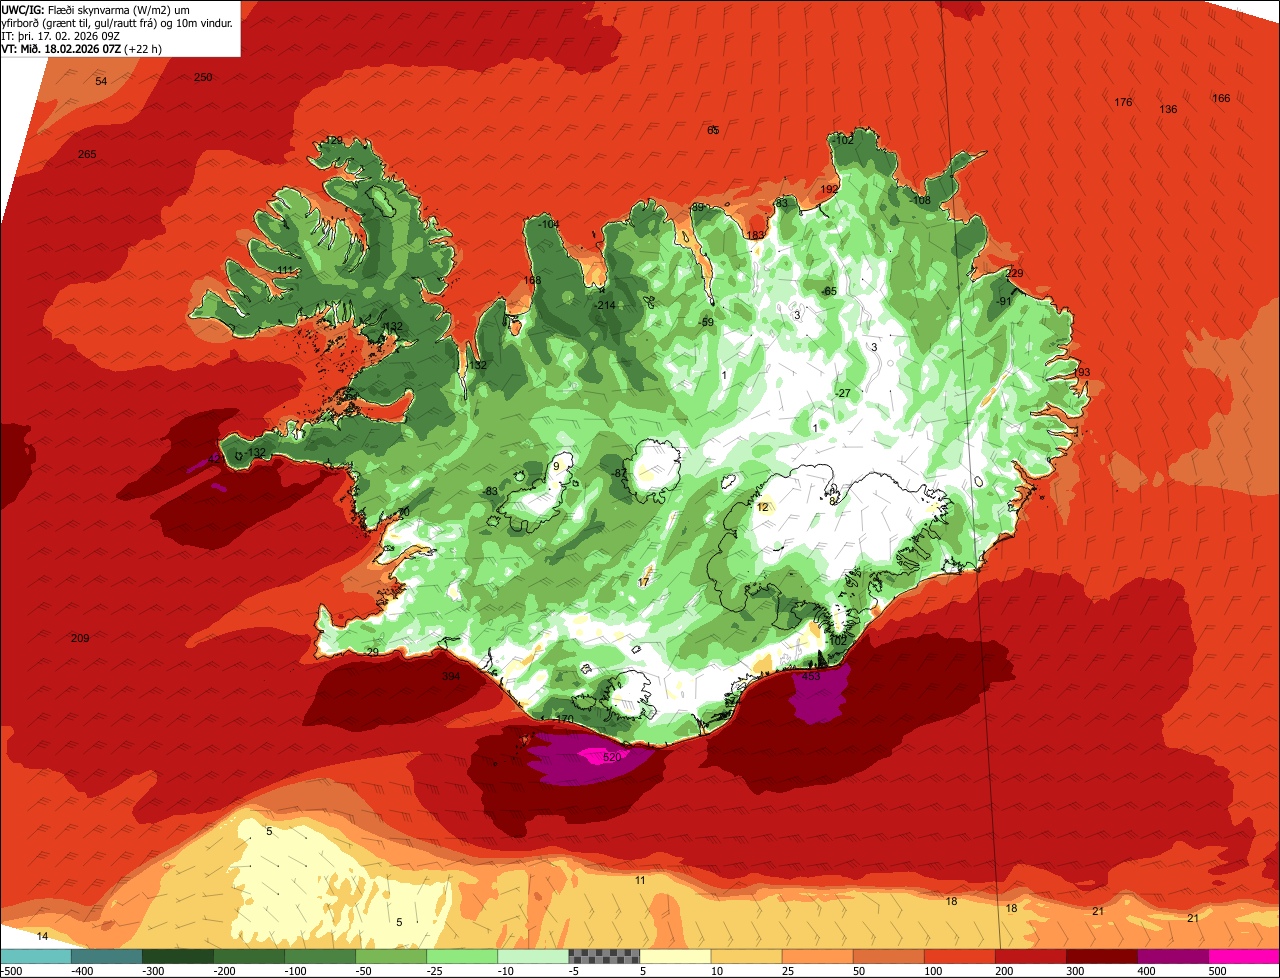This screenshot has width=1280, height=978.
Task: Click the 'IT: þri. 17. 02. 2026 09Z' line
Action: [62, 36]
